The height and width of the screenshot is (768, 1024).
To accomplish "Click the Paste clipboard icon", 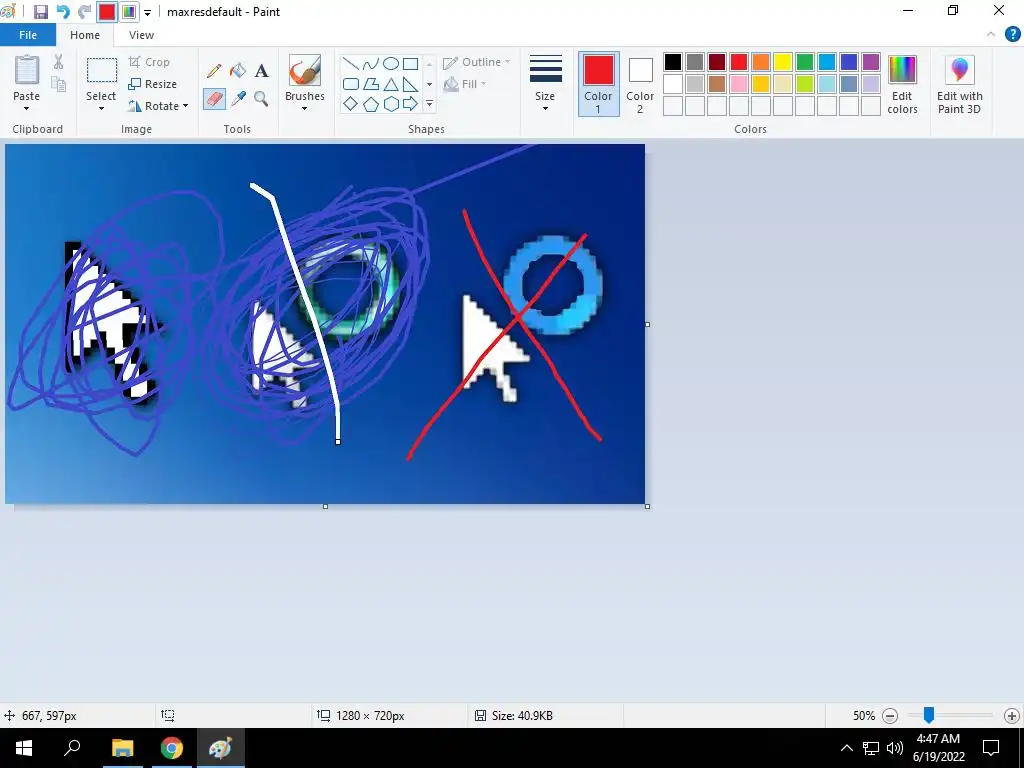I will click(x=27, y=71).
